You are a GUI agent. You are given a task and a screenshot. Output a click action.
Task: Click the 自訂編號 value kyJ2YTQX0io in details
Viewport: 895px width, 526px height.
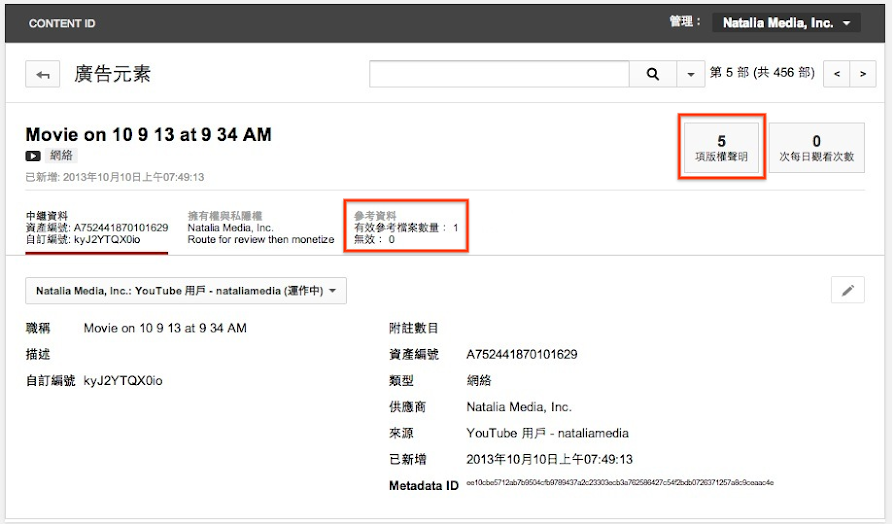(123, 382)
